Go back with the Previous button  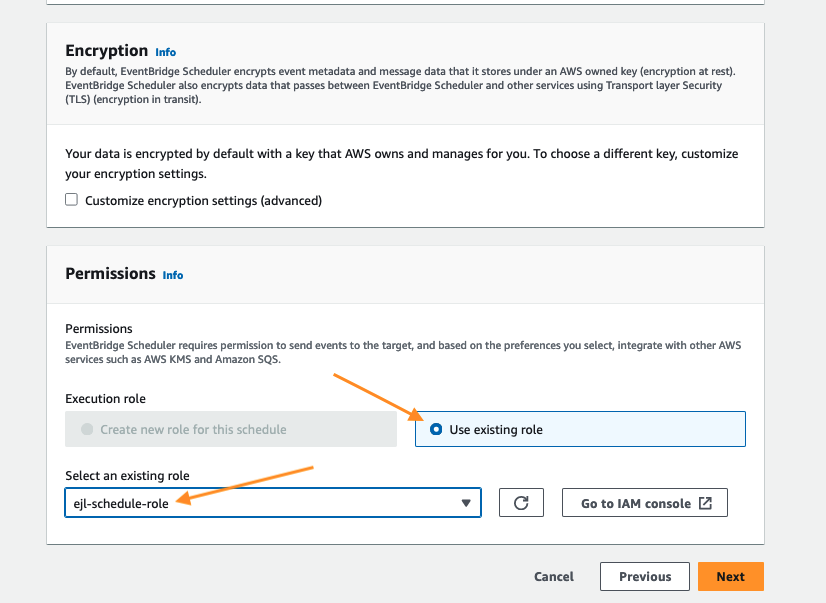click(644, 576)
